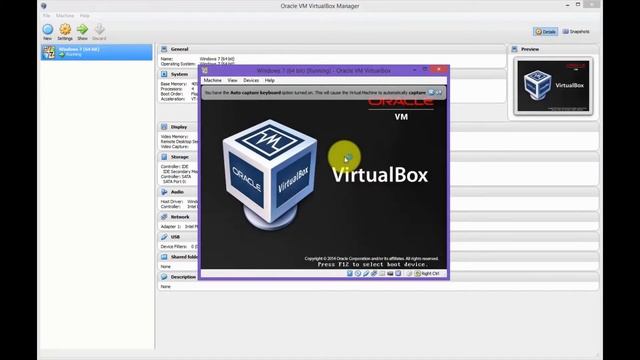Screen dimensions: 640x360
Task: Click the 'Base Memory:' label
Action: pyautogui.click(x=173, y=84)
